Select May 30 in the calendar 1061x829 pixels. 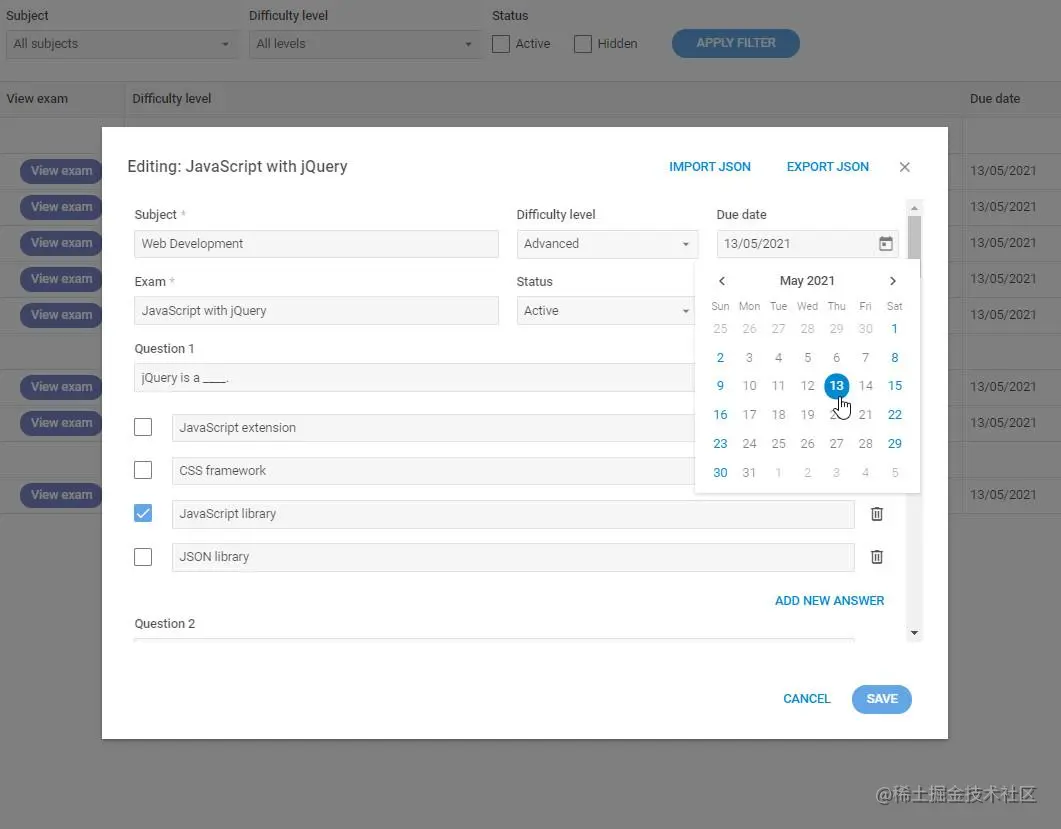(720, 472)
